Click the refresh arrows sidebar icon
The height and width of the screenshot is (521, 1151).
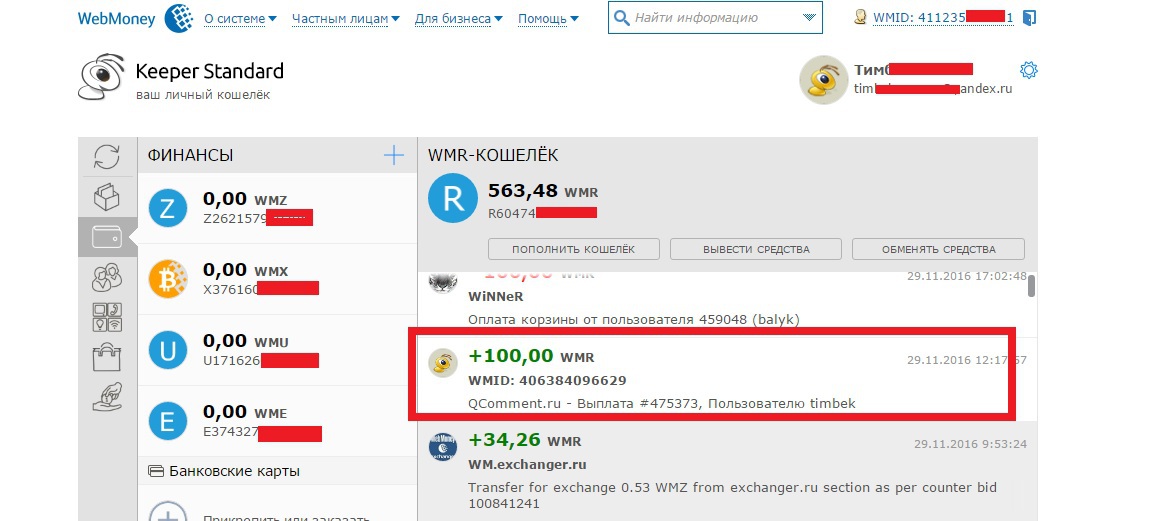pos(107,156)
